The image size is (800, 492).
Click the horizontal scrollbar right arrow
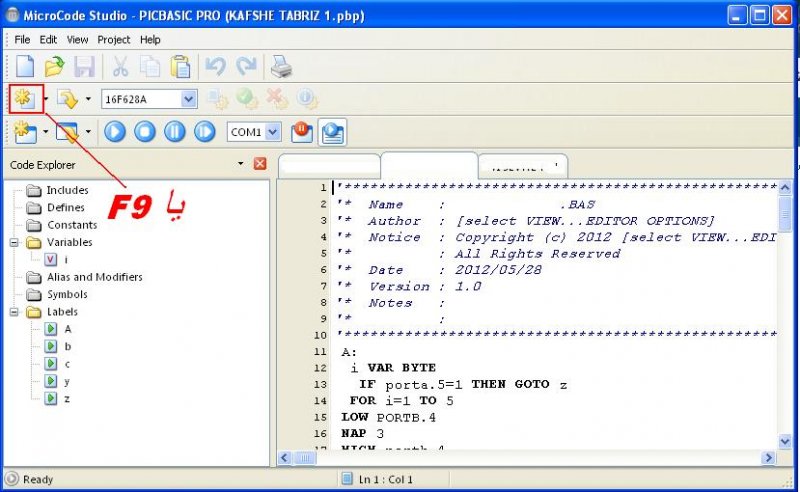(x=769, y=458)
